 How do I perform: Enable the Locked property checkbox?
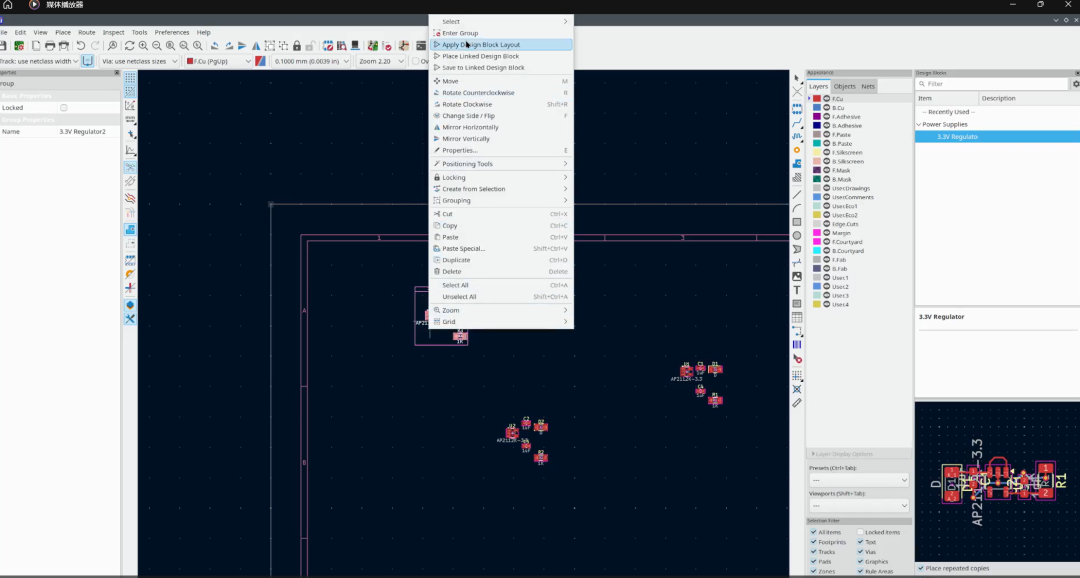(64, 108)
